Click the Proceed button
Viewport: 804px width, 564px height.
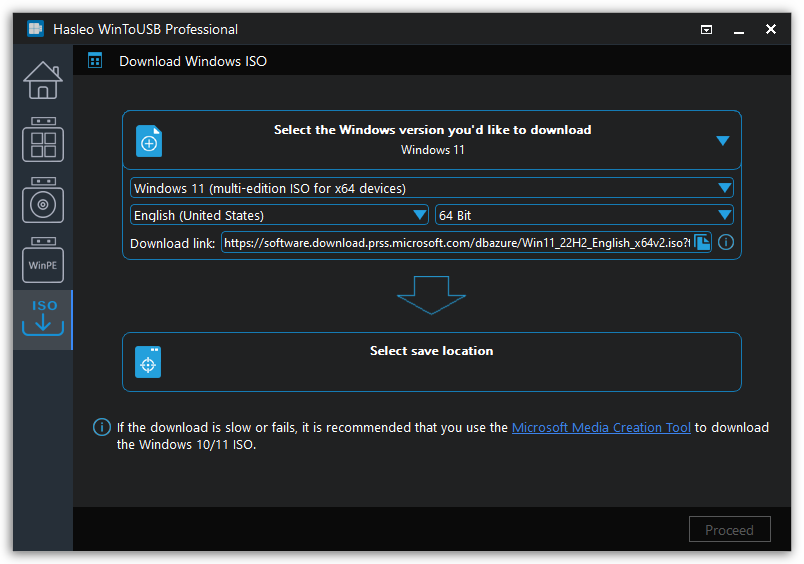pyautogui.click(x=730, y=529)
